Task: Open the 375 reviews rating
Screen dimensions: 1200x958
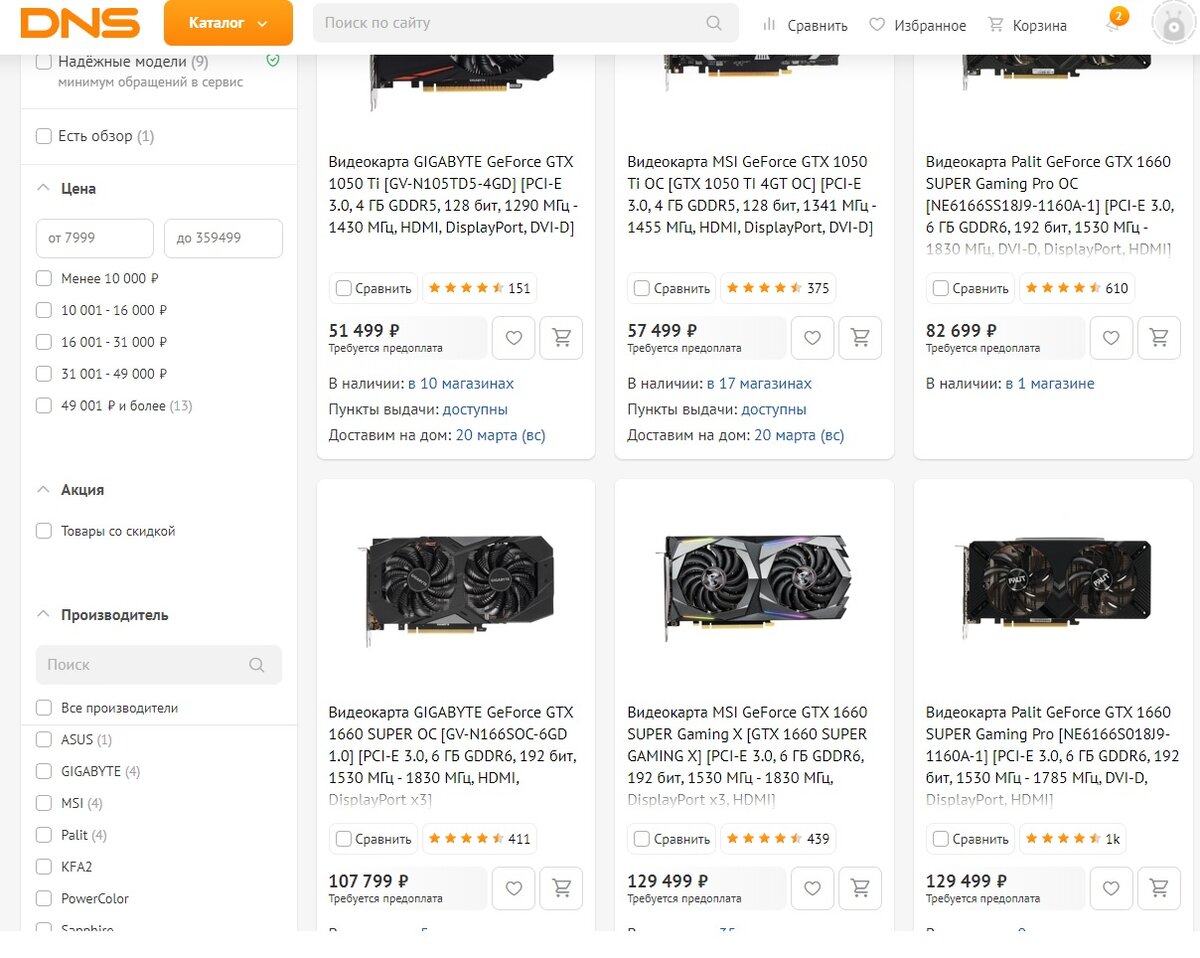Action: tap(778, 288)
